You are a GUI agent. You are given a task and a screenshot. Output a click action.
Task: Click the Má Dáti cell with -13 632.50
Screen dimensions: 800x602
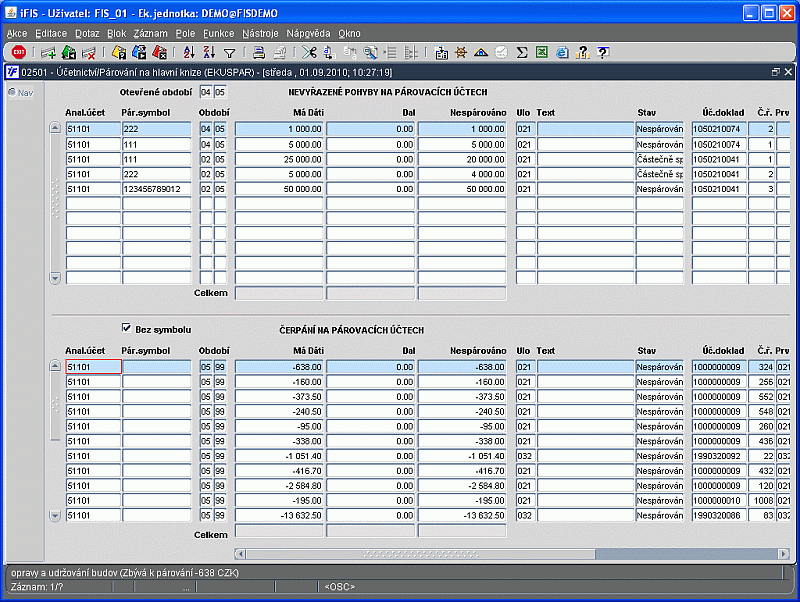point(279,516)
